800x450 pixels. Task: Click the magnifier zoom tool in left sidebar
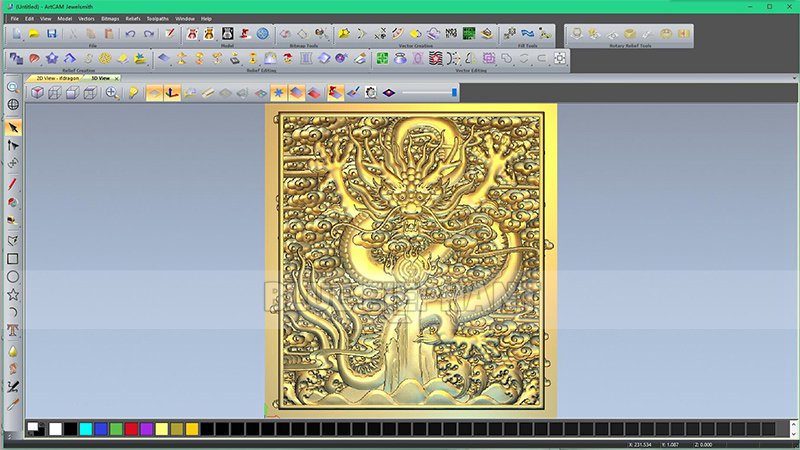[x=13, y=87]
